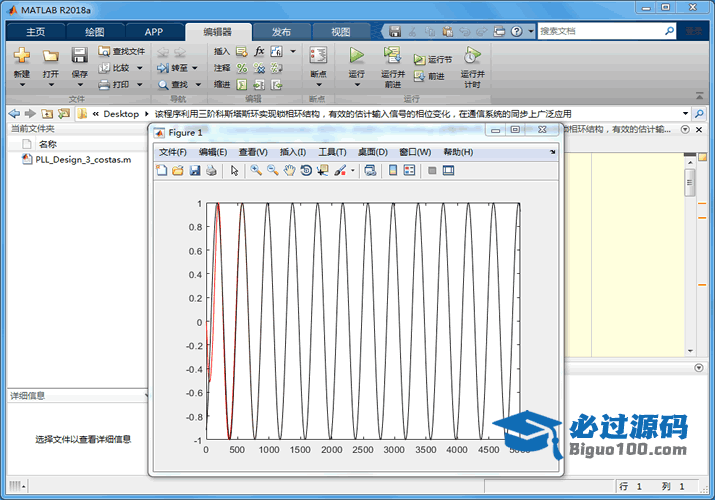Open the 工具(T) menu in Figure 1
The height and width of the screenshot is (500, 715).
pyautogui.click(x=332, y=152)
